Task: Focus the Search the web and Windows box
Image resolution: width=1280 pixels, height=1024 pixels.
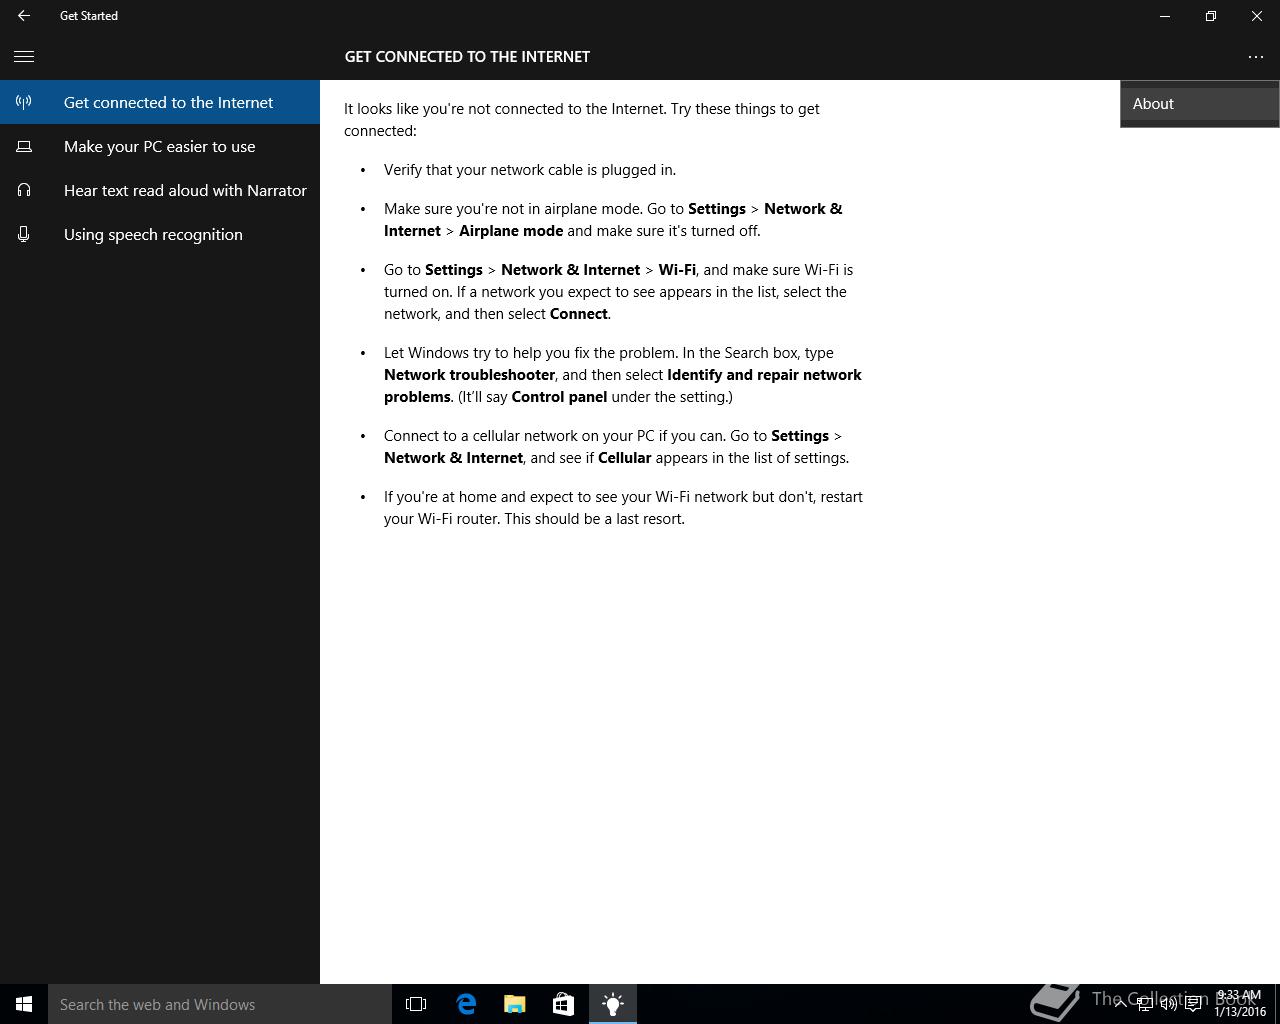Action: click(220, 1004)
